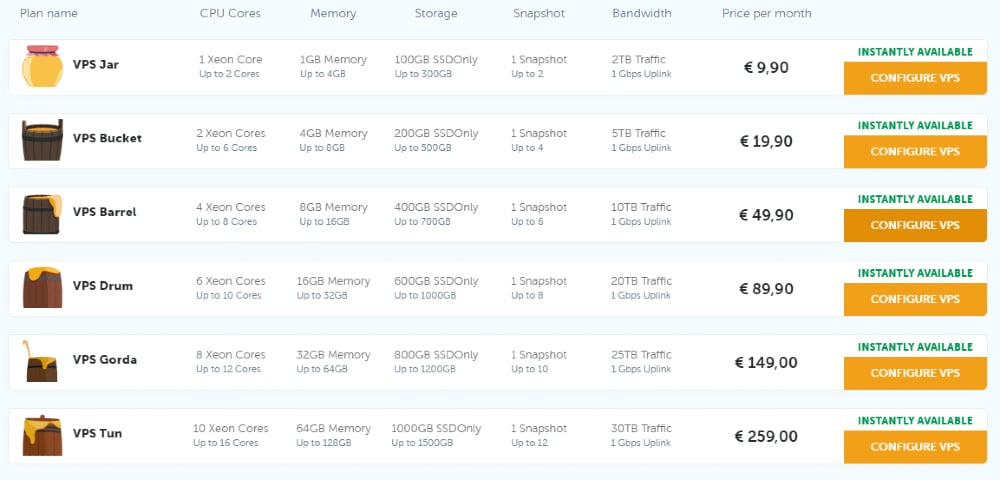The height and width of the screenshot is (480, 1000).
Task: Click the 2 Xeon Cores text
Action: (230, 133)
